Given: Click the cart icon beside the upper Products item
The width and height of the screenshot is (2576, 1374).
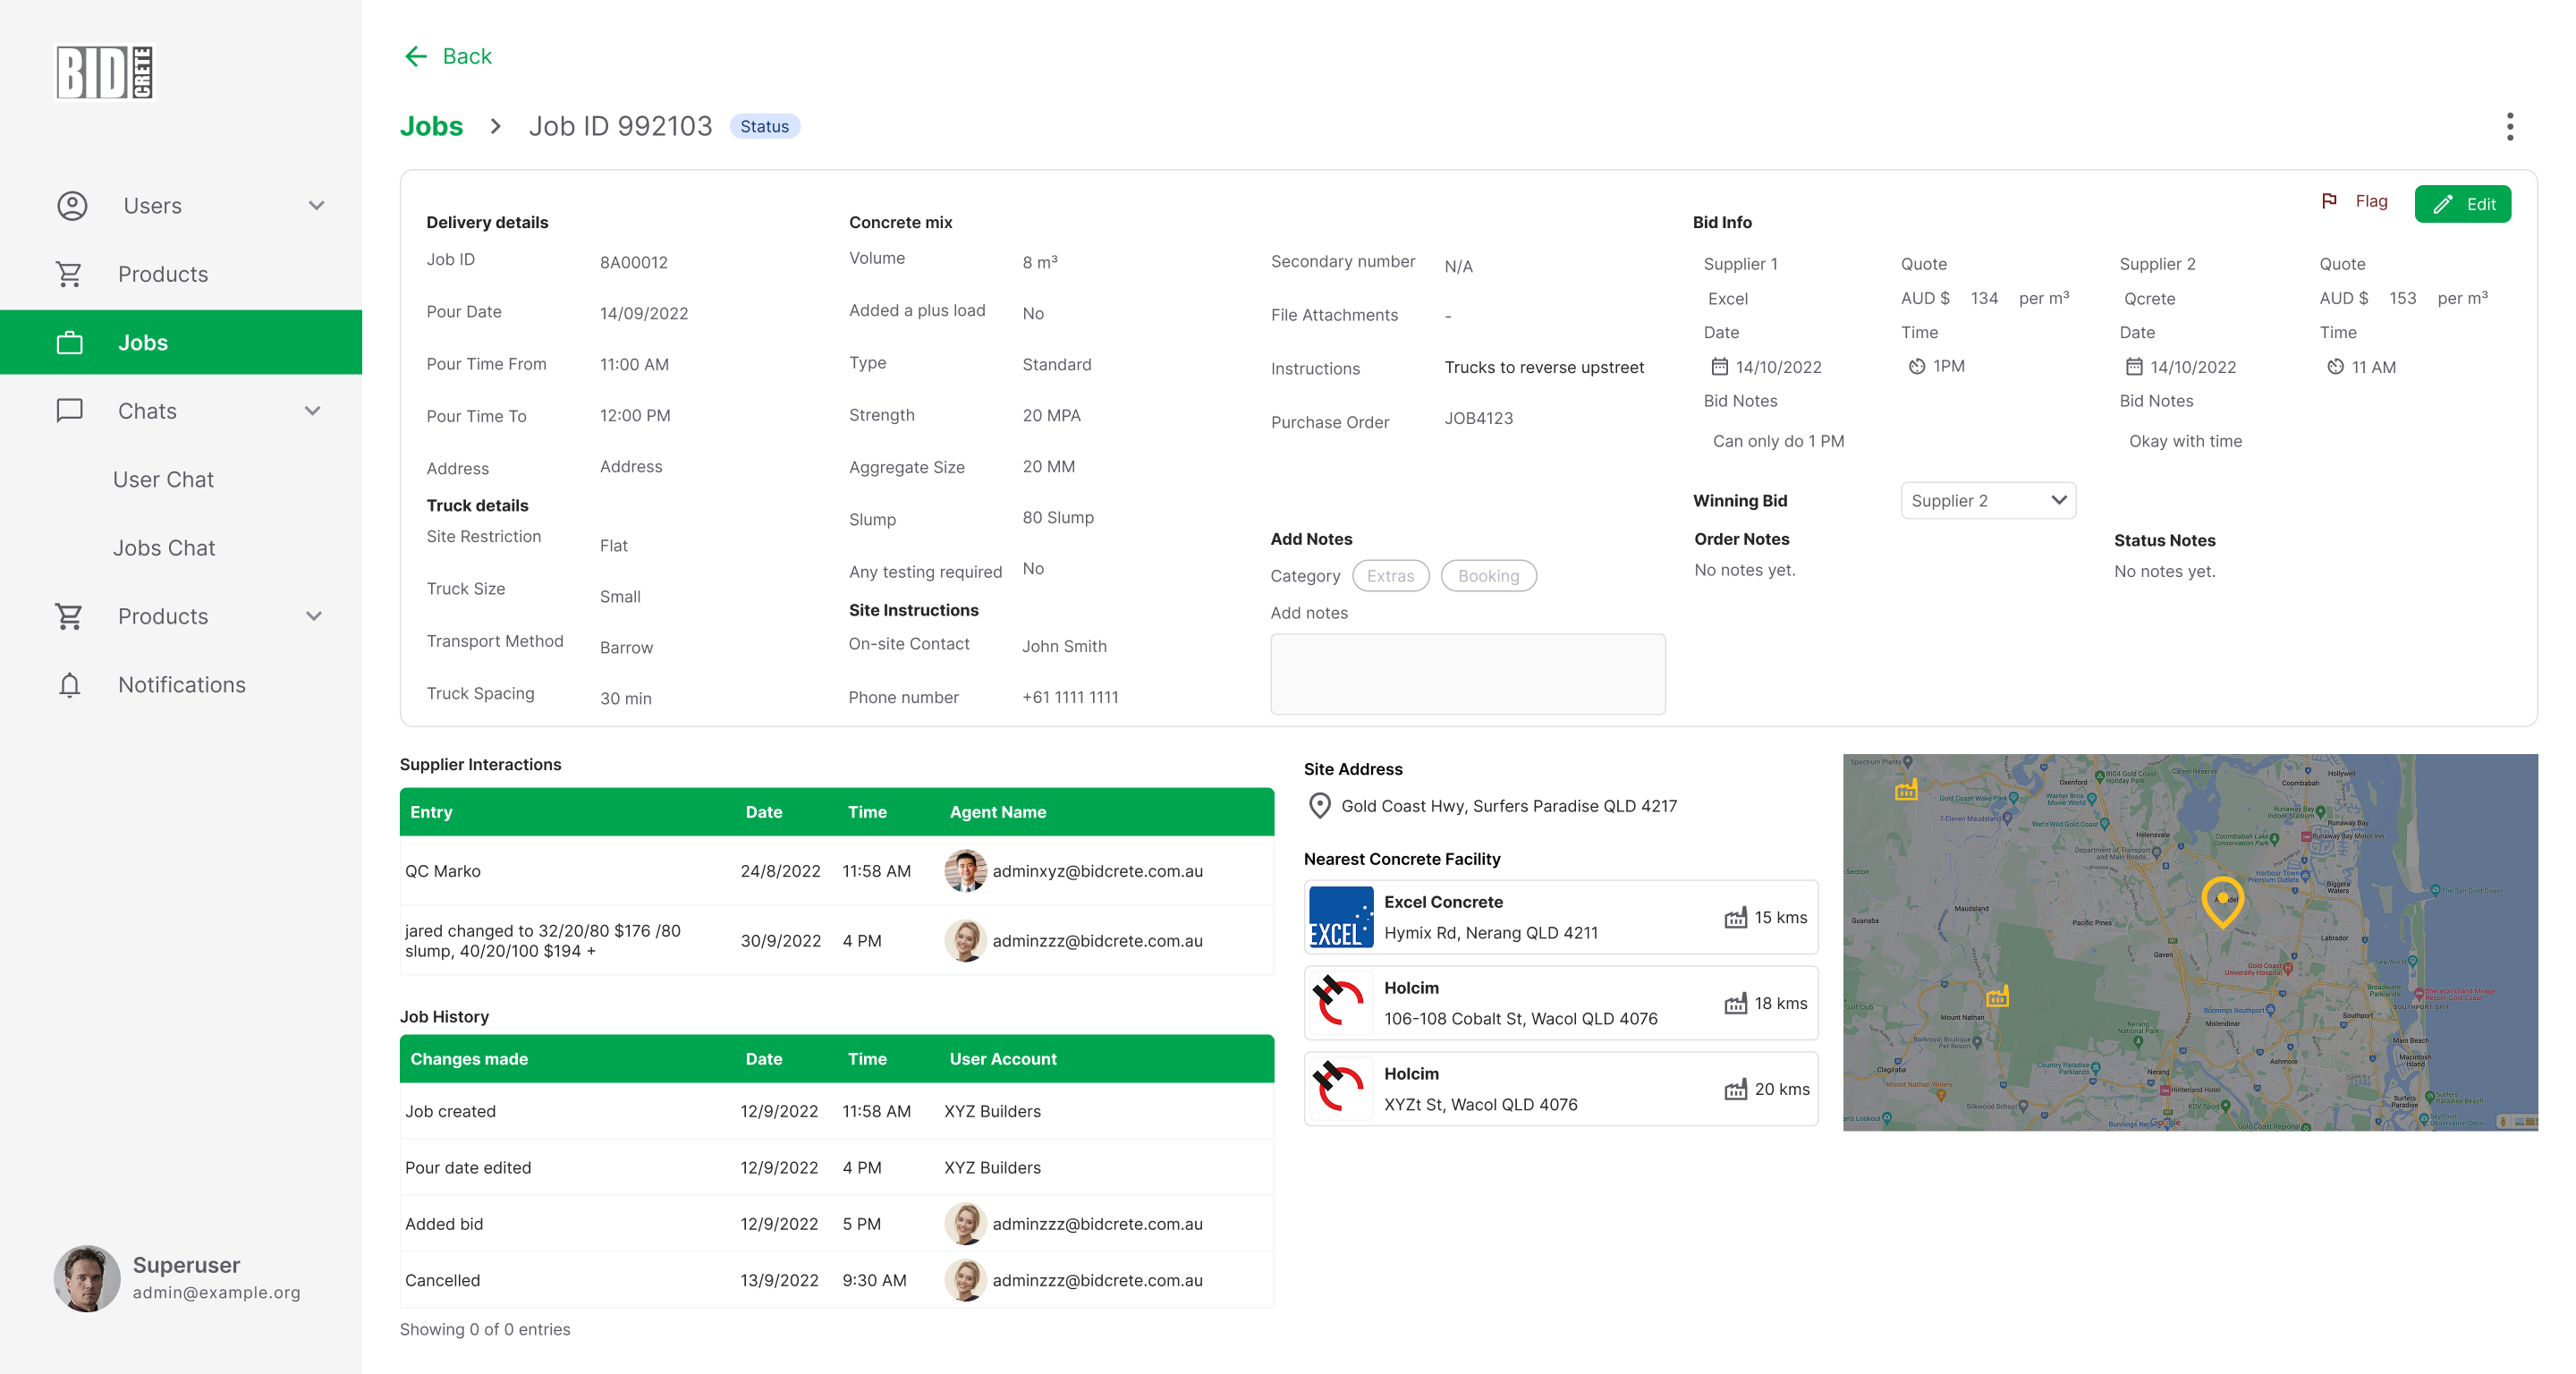Looking at the screenshot, I should click(x=69, y=274).
